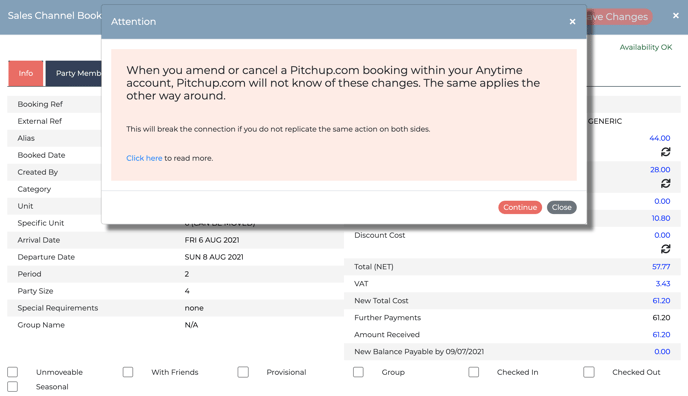This screenshot has height=396, width=688.
Task: Tick the With Friends checkbox
Action: (x=128, y=372)
